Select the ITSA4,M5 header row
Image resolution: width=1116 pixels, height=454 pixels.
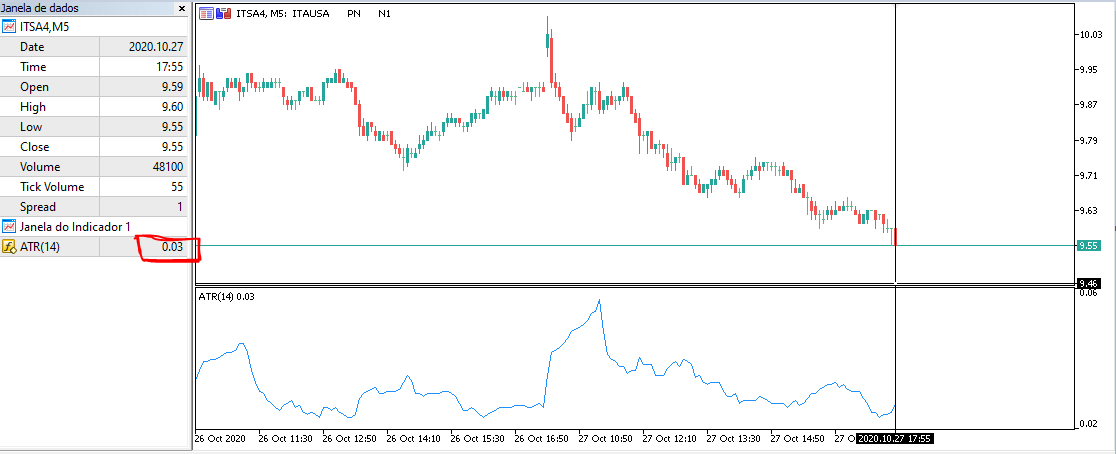pyautogui.click(x=94, y=27)
